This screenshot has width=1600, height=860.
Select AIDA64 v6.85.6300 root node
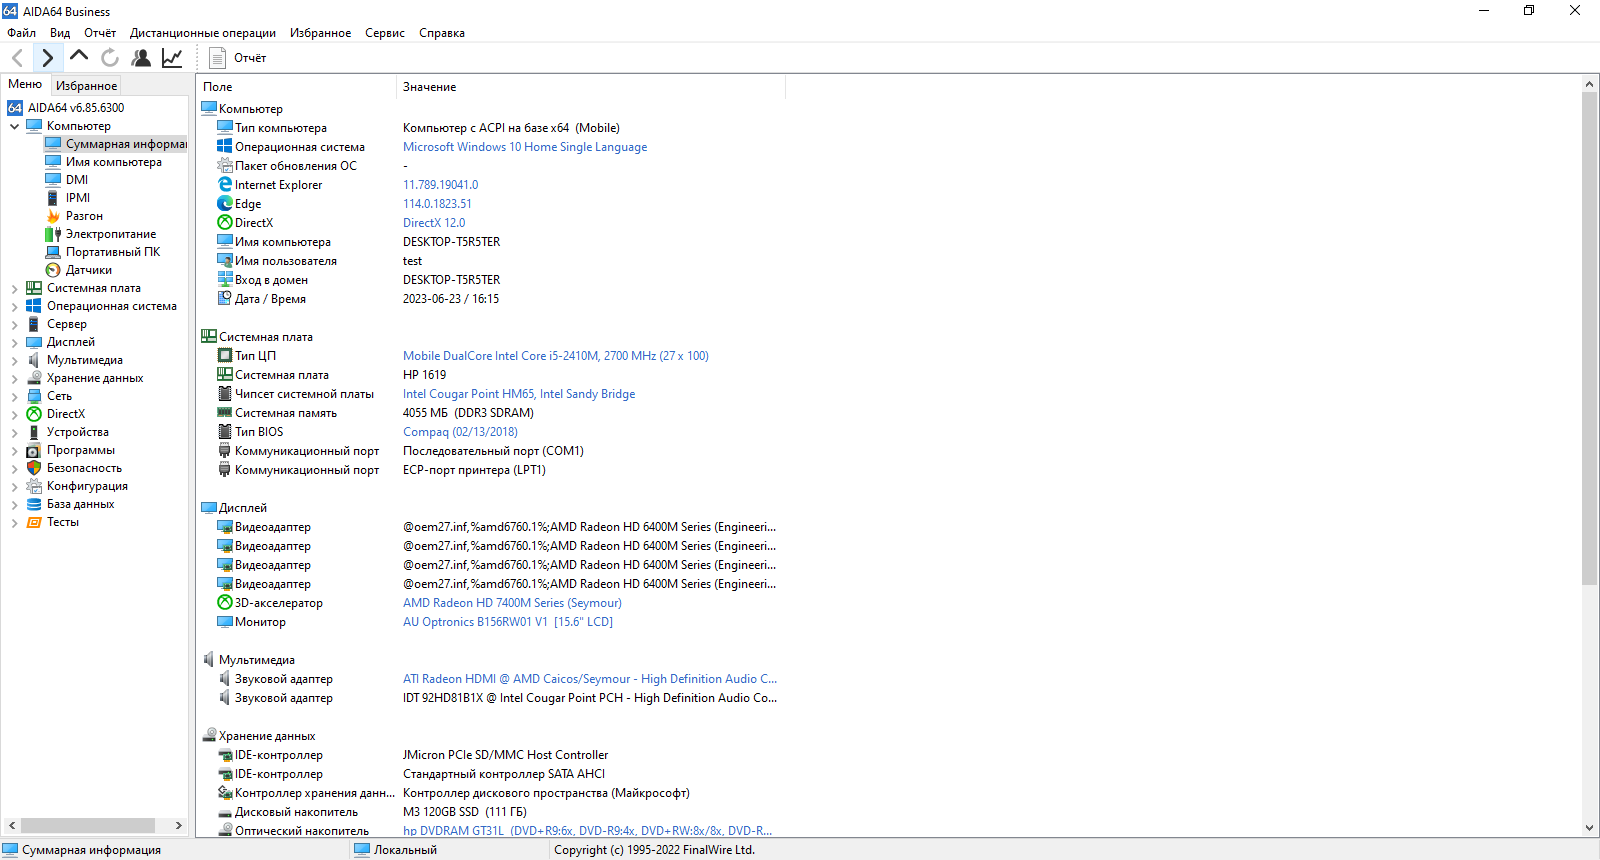click(x=76, y=108)
